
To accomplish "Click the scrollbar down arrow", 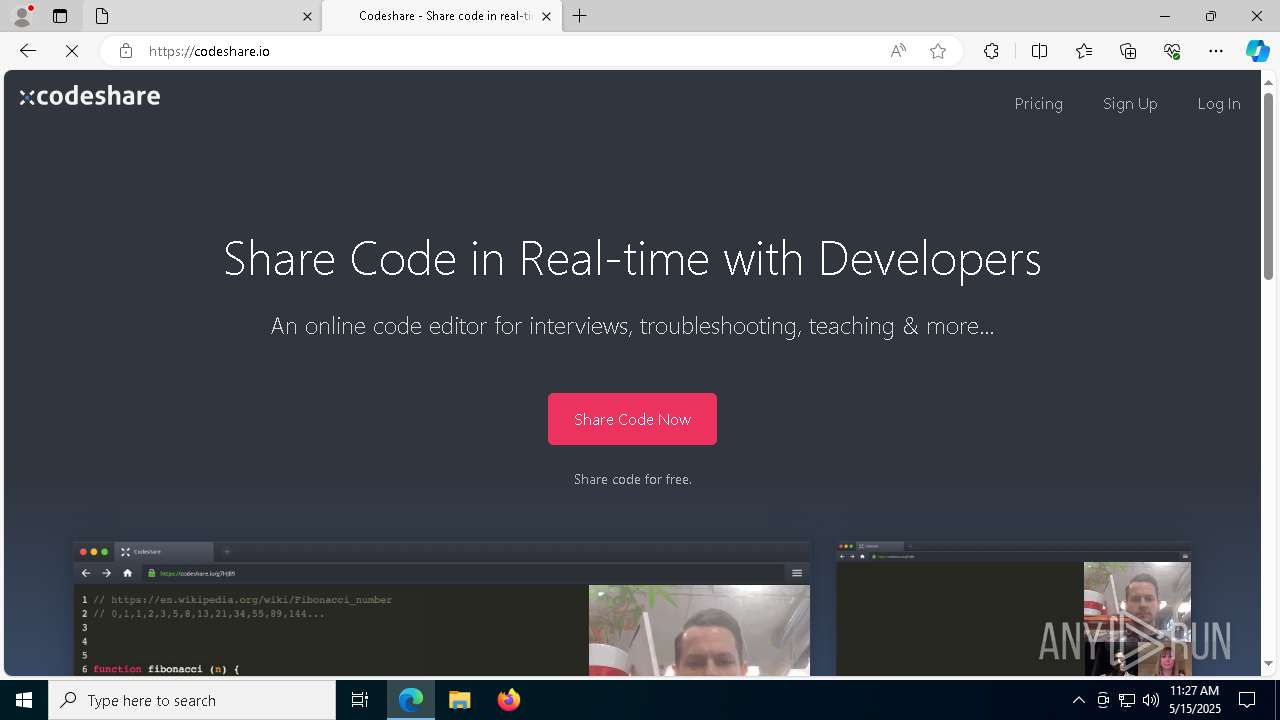I will pyautogui.click(x=1268, y=664).
